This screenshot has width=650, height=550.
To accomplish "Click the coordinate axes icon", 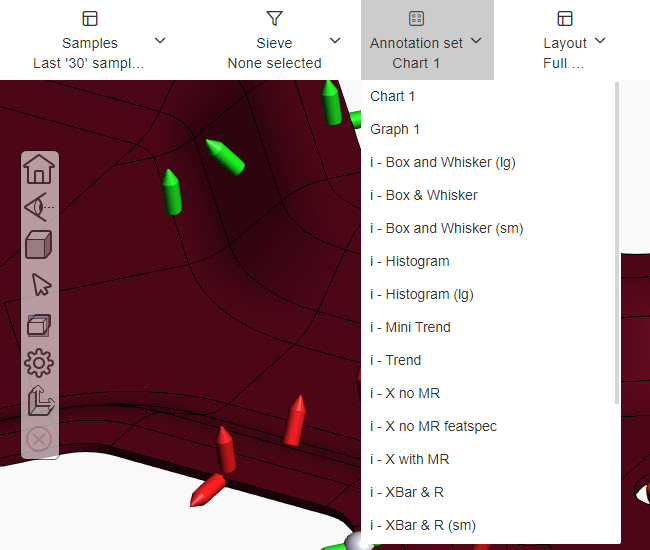I will tap(39, 401).
